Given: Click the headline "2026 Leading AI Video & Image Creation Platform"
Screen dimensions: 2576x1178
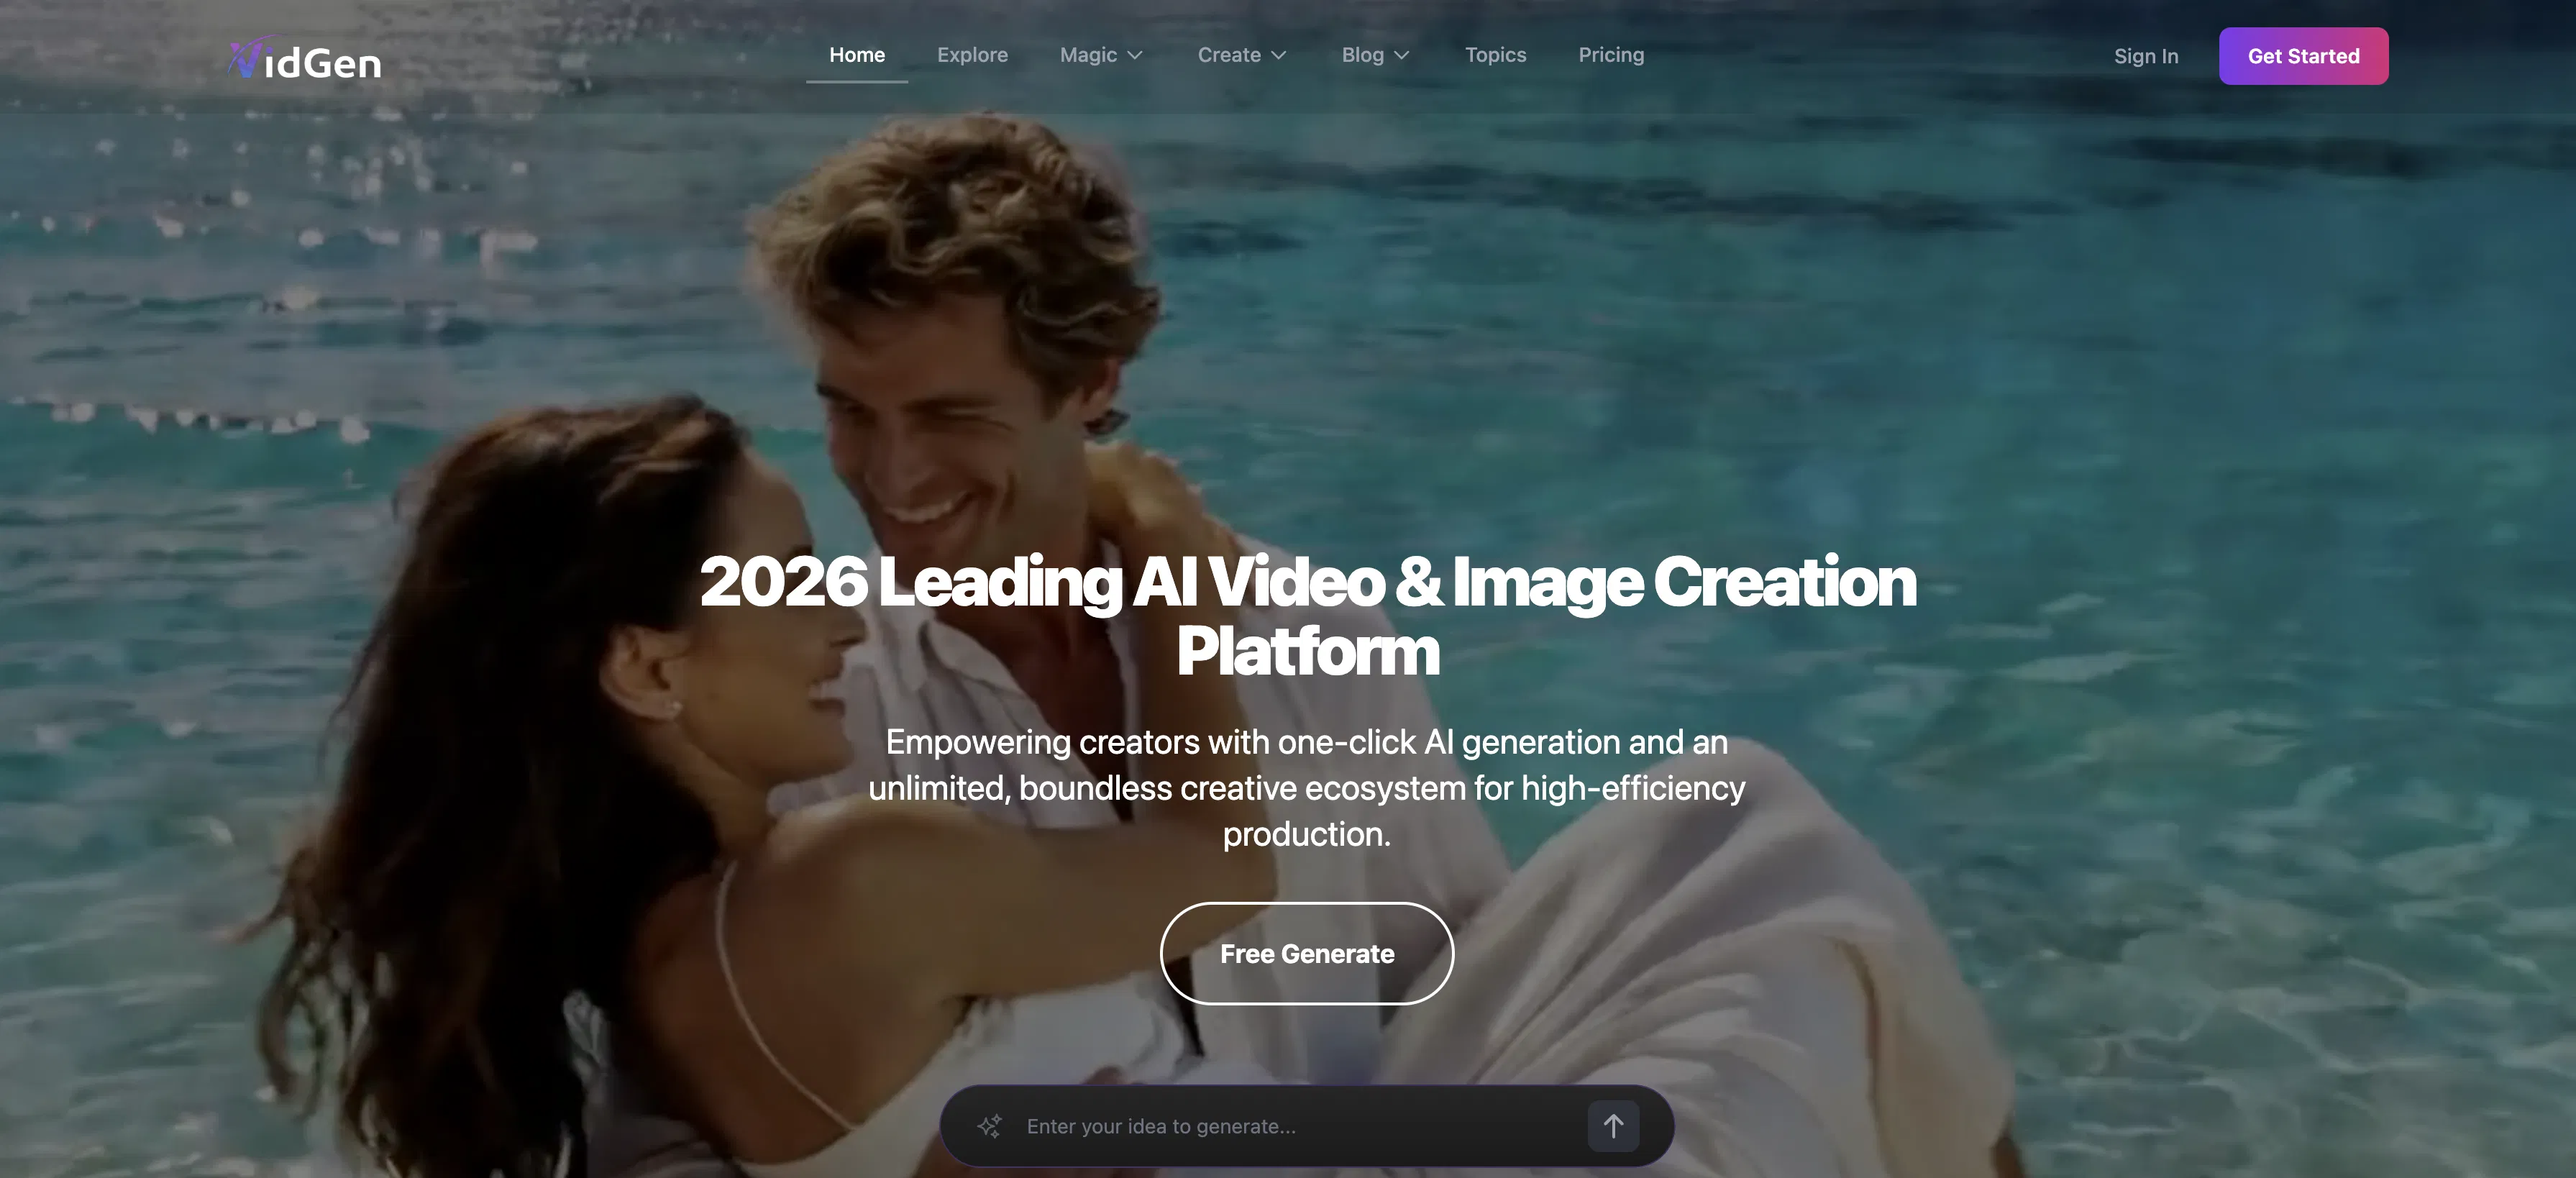Looking at the screenshot, I should pyautogui.click(x=1307, y=616).
